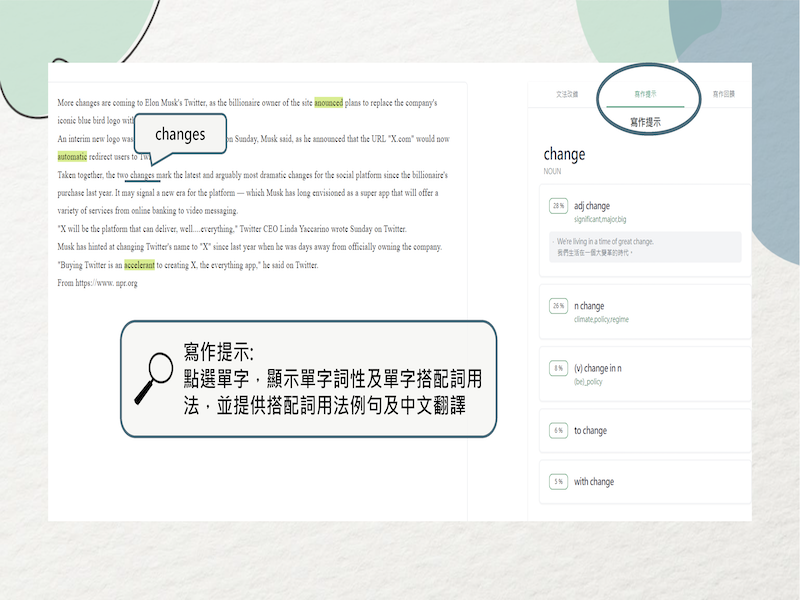
Task: Click the magnifying glass icon
Action: pyautogui.click(x=152, y=379)
